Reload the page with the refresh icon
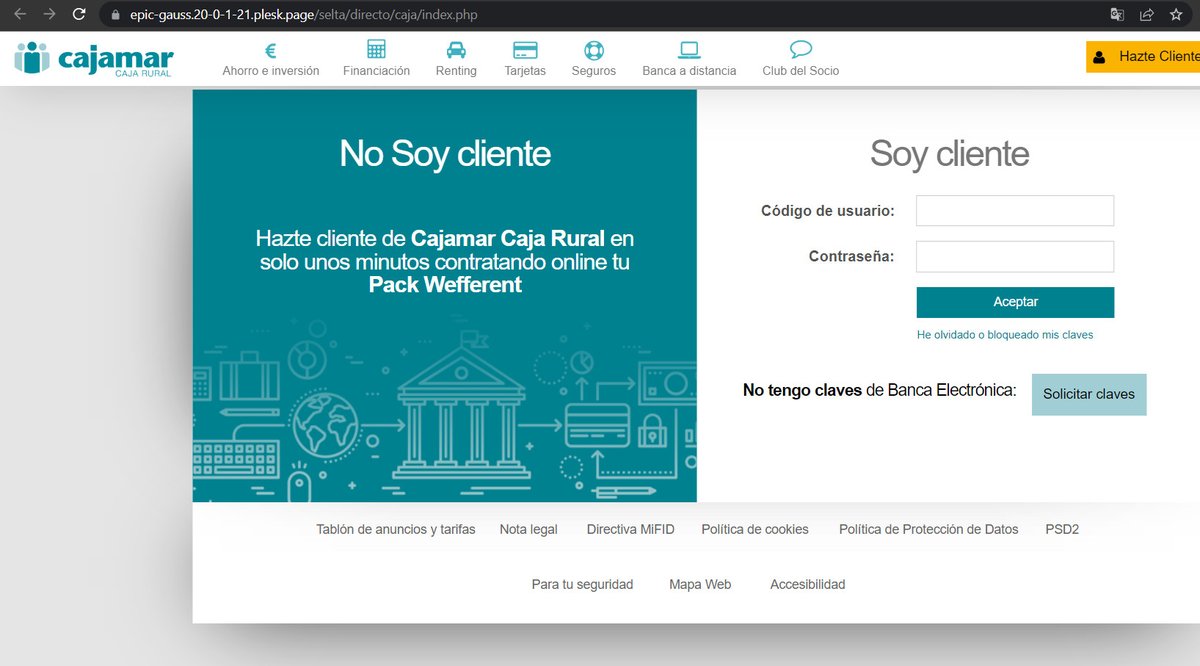Screen dimensions: 1200x666 tap(79, 15)
